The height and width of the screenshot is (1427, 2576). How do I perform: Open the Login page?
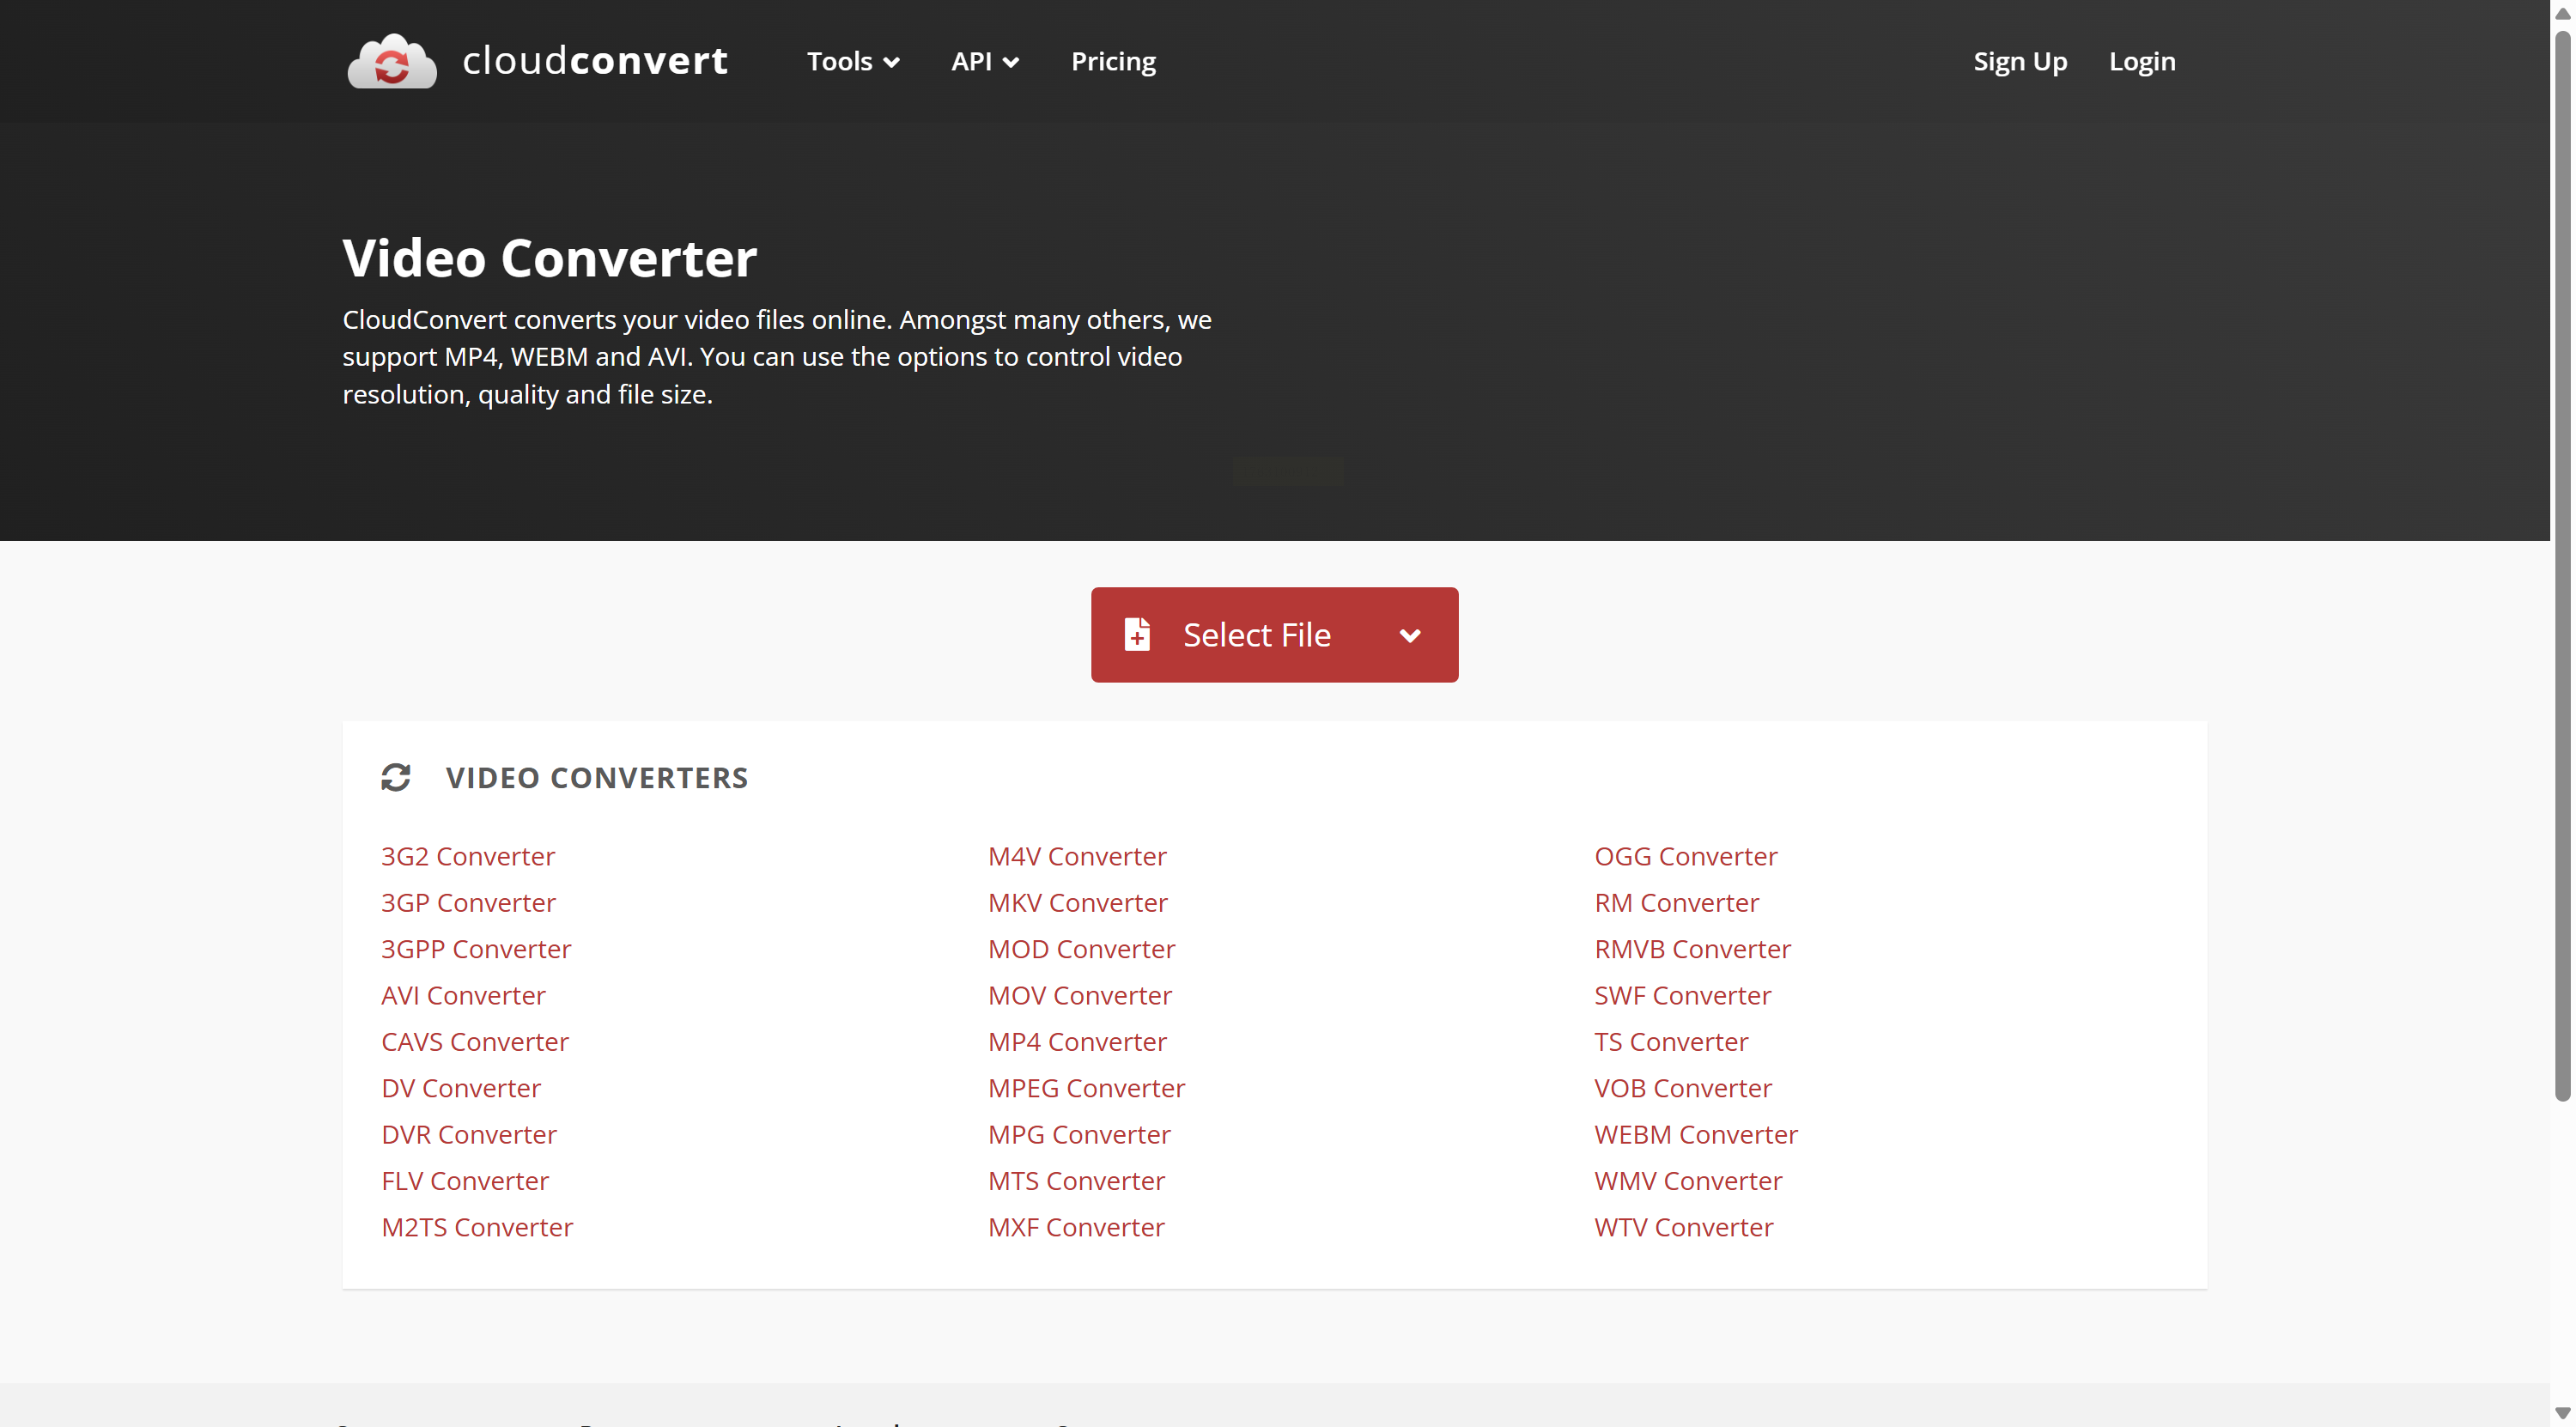pyautogui.click(x=2141, y=62)
